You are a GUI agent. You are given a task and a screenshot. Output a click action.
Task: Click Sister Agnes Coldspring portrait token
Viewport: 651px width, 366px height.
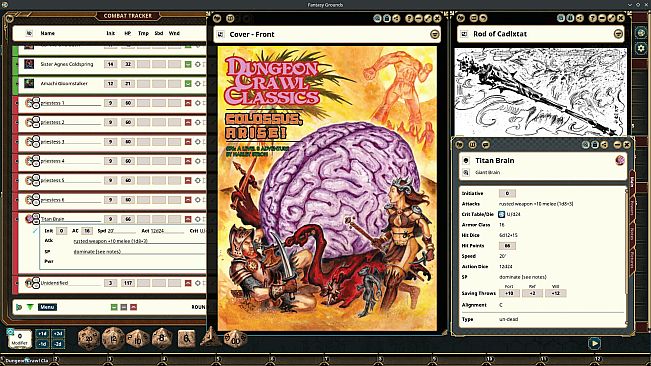29,64
